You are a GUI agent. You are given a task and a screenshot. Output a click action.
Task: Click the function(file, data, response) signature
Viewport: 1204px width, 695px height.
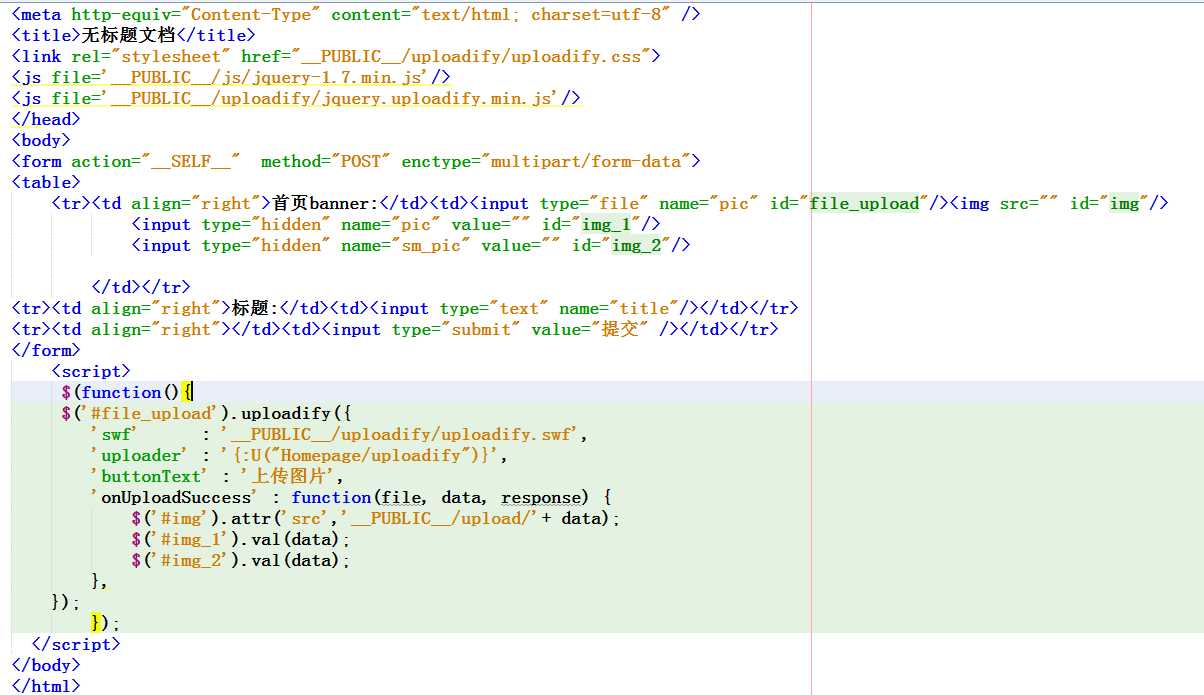tap(441, 497)
